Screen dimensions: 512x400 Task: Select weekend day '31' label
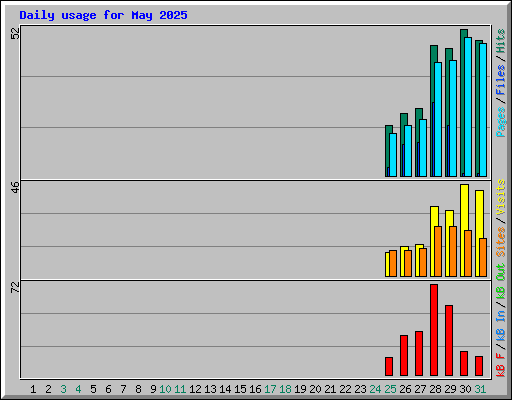point(480,389)
